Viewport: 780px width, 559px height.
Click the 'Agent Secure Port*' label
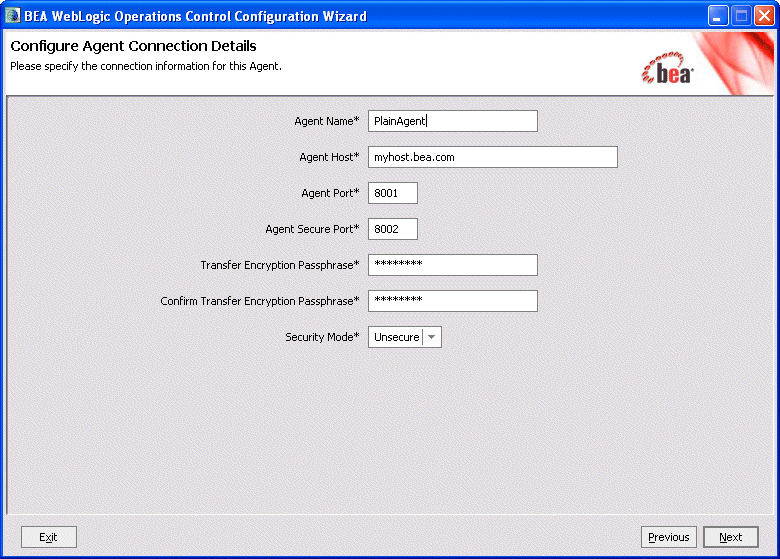point(312,229)
